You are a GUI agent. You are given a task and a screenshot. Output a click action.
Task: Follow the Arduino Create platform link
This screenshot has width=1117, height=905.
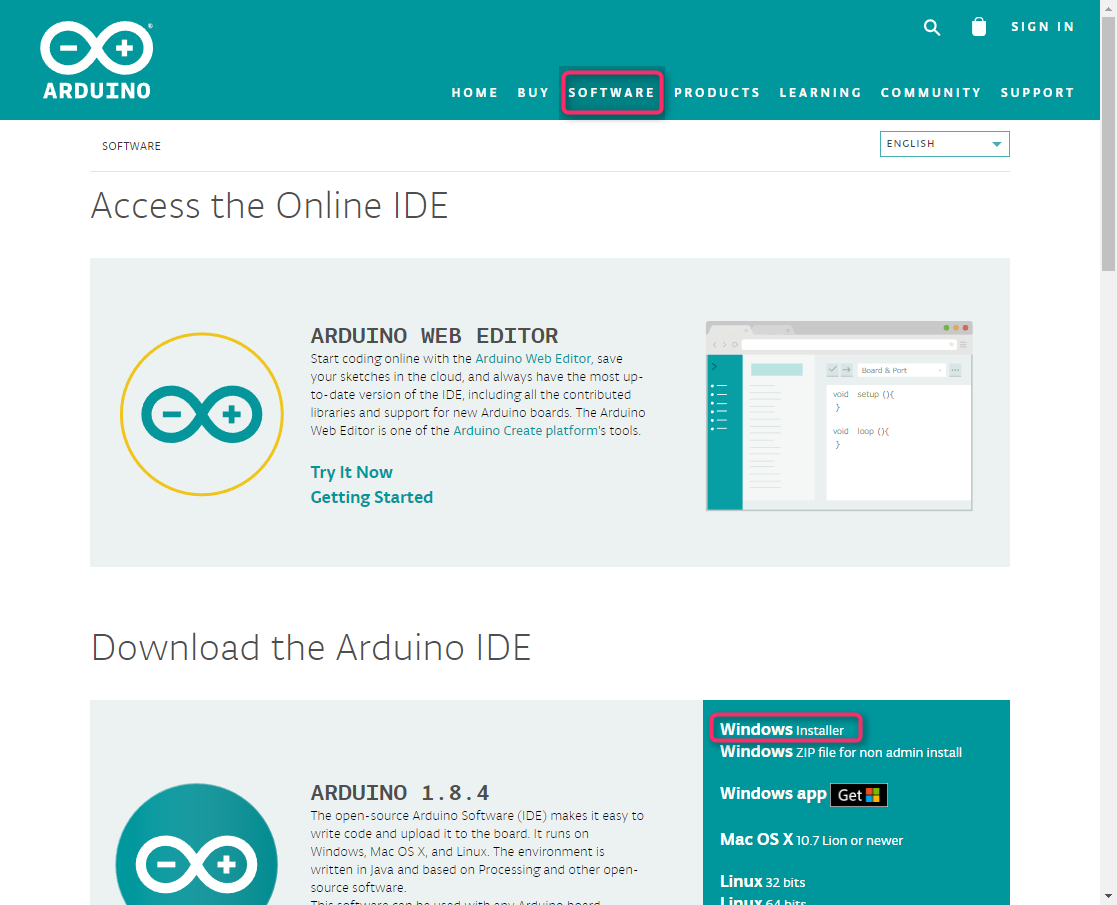[525, 430]
